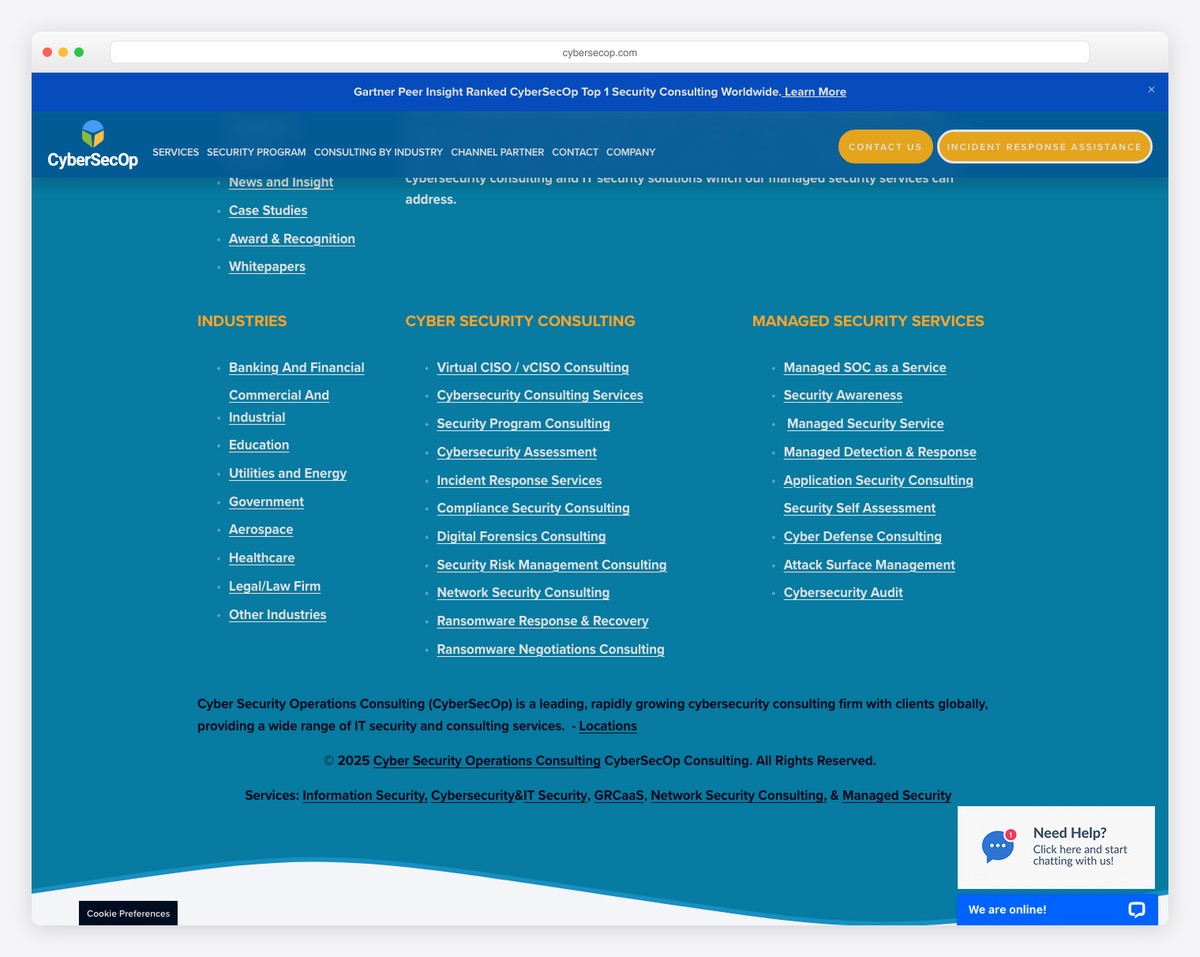Open Security Awareness link
The width and height of the screenshot is (1200, 957).
pyautogui.click(x=843, y=396)
